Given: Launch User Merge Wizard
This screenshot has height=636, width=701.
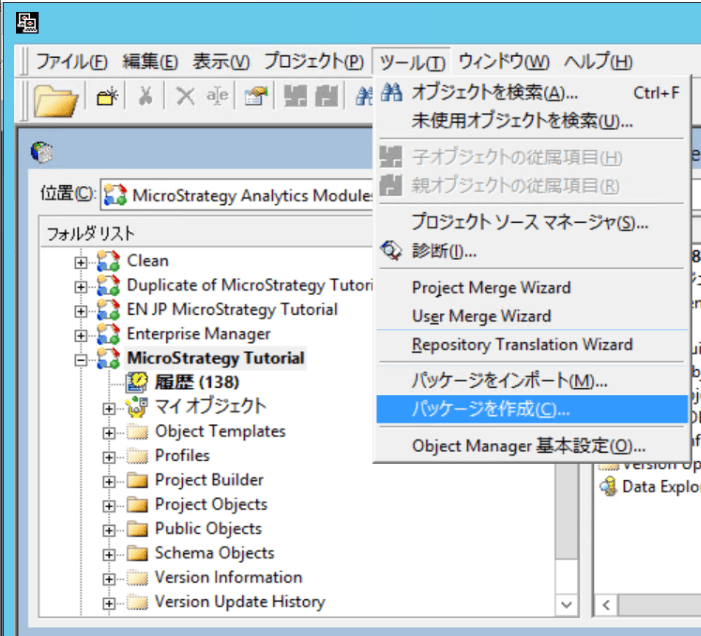Looking at the screenshot, I should pos(532,316).
